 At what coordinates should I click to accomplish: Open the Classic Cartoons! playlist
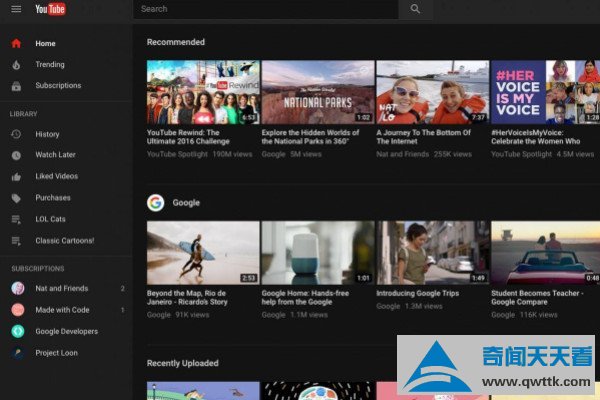coord(64,240)
